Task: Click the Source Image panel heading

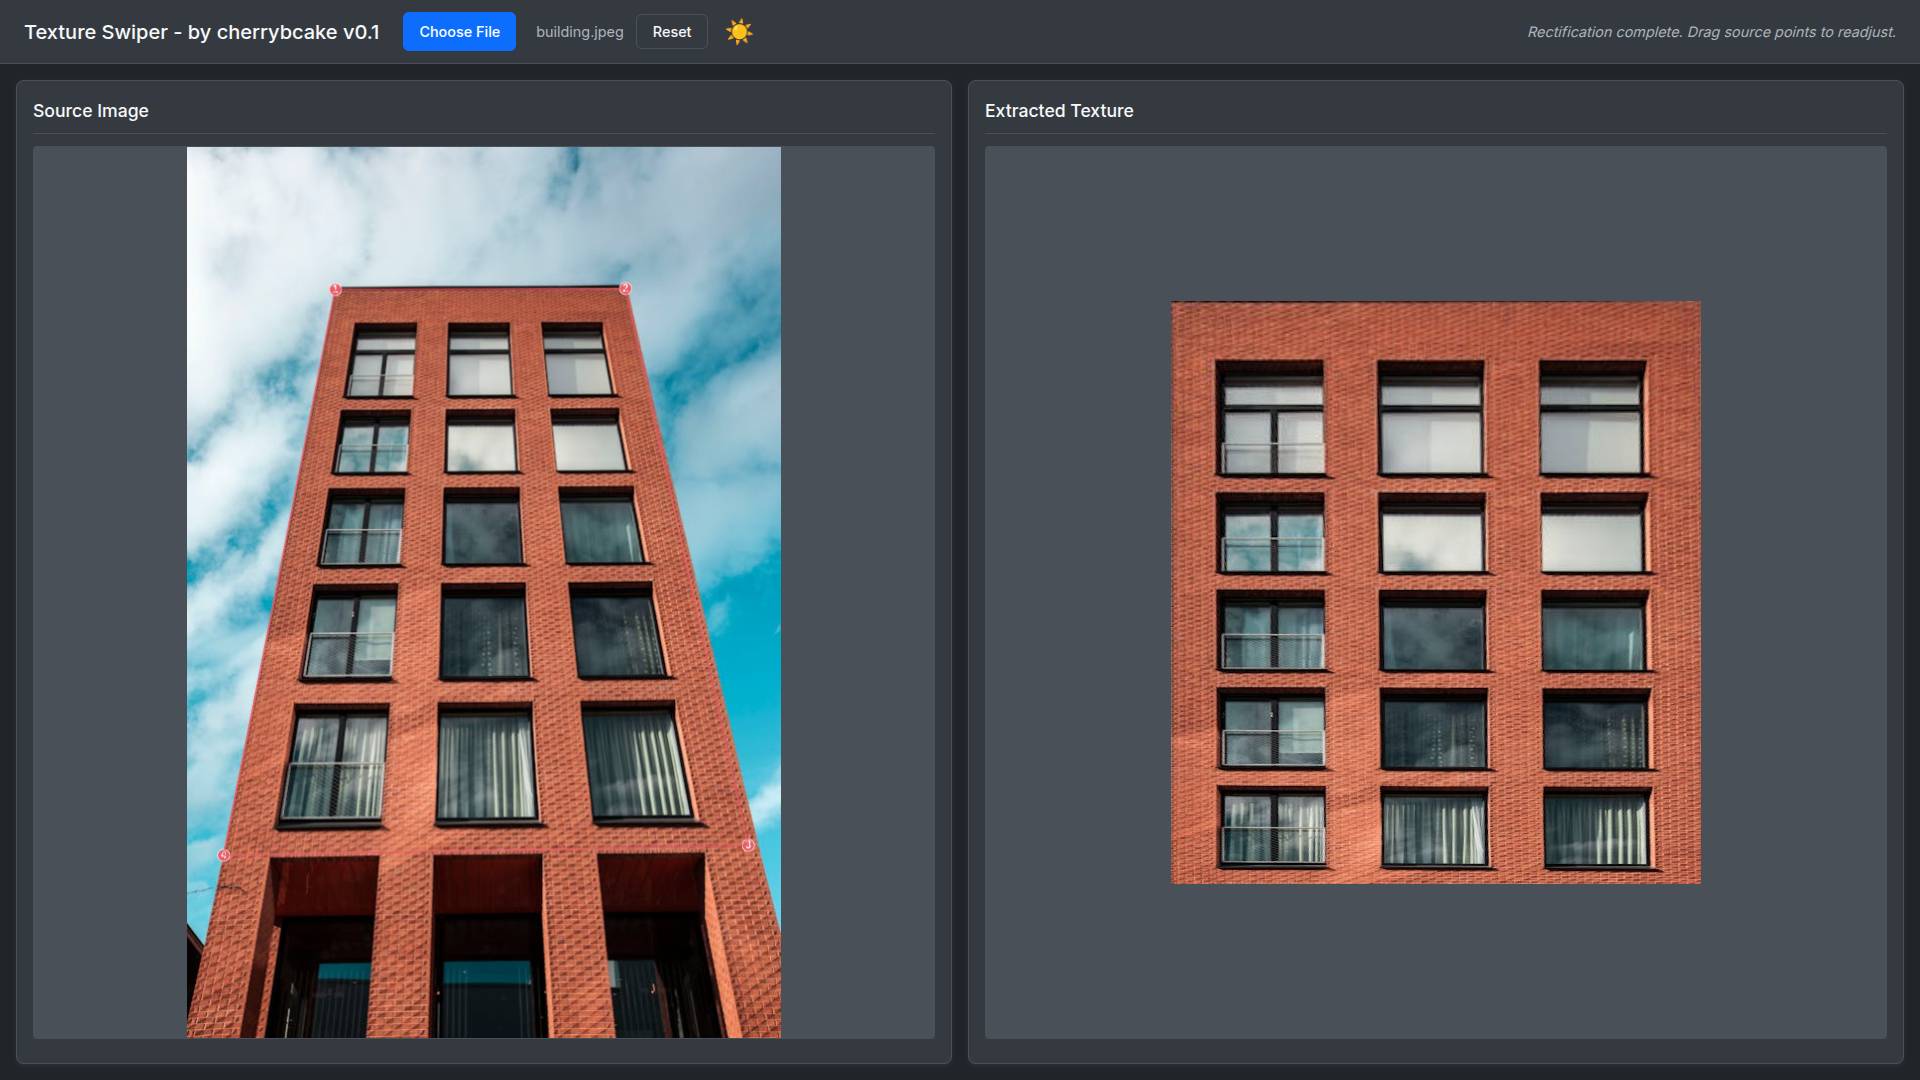Action: coord(91,111)
